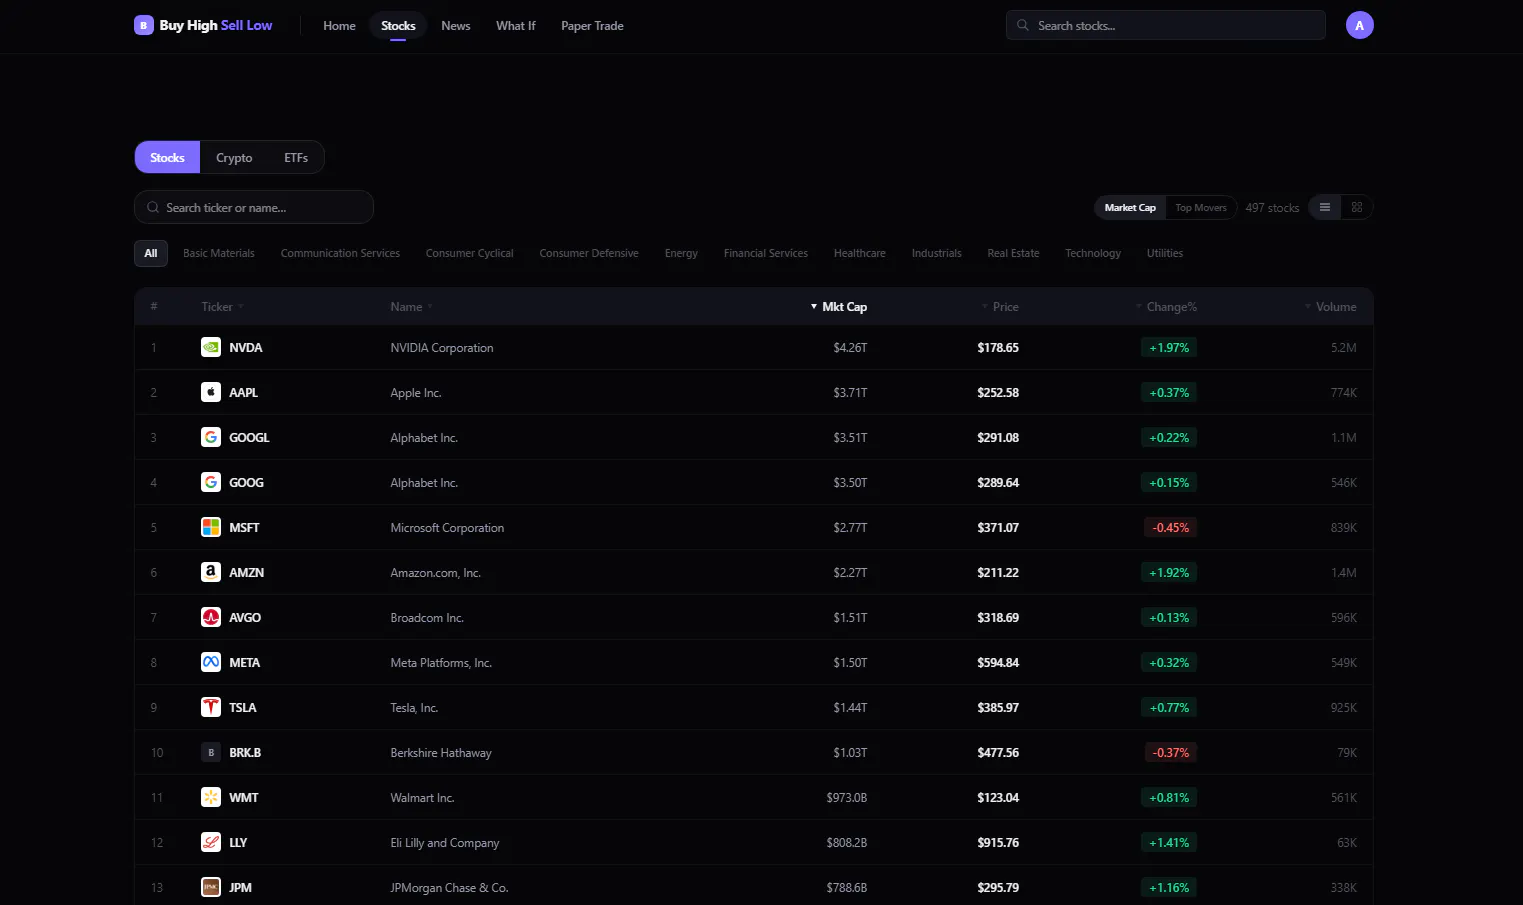Click Amazon.com, Inc. company name

point(436,573)
